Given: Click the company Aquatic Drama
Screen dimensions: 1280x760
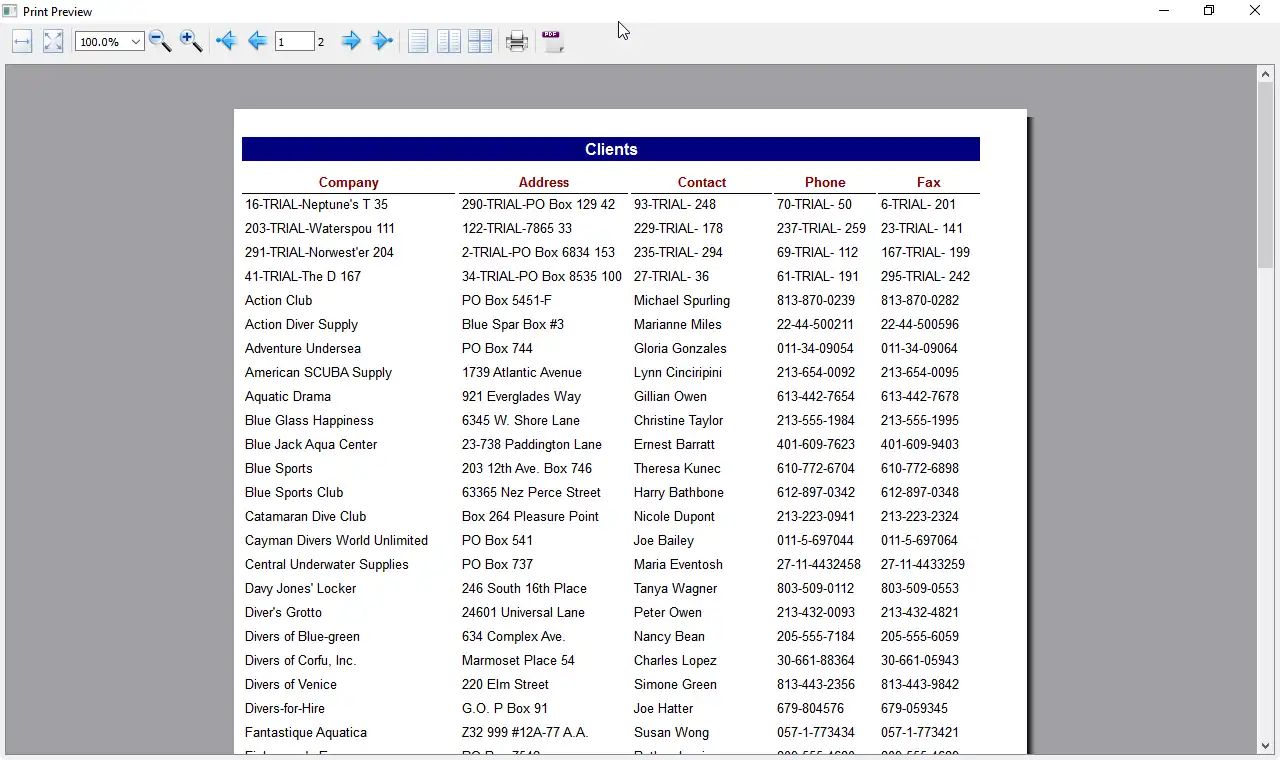Looking at the screenshot, I should (x=287, y=396).
